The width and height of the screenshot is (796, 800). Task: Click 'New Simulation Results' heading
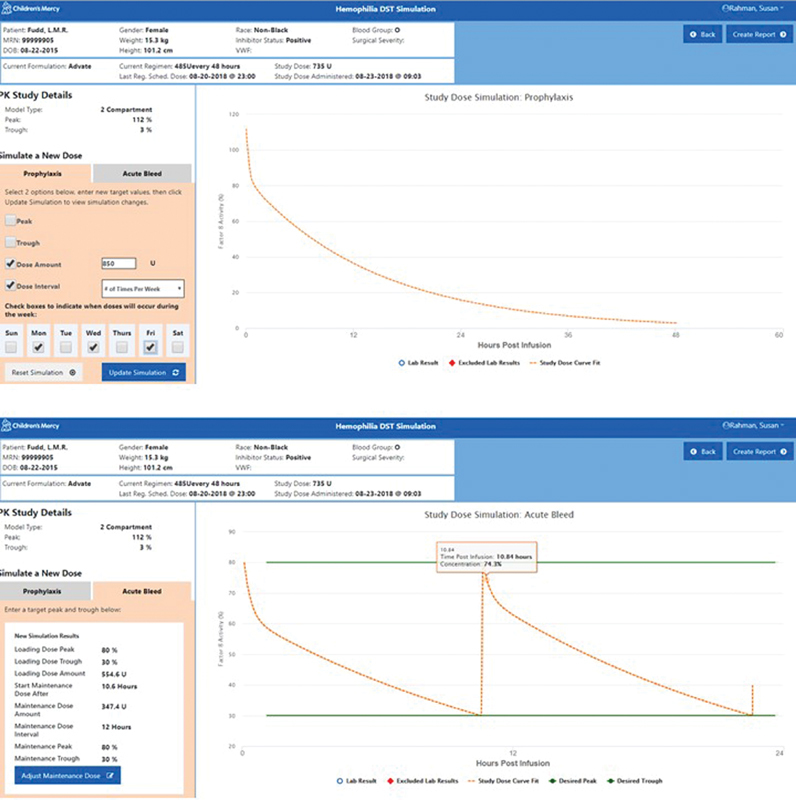(46, 636)
